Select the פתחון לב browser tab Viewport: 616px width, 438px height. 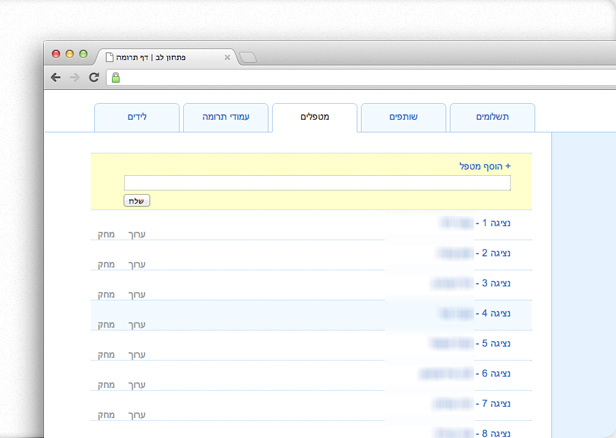(x=165, y=57)
